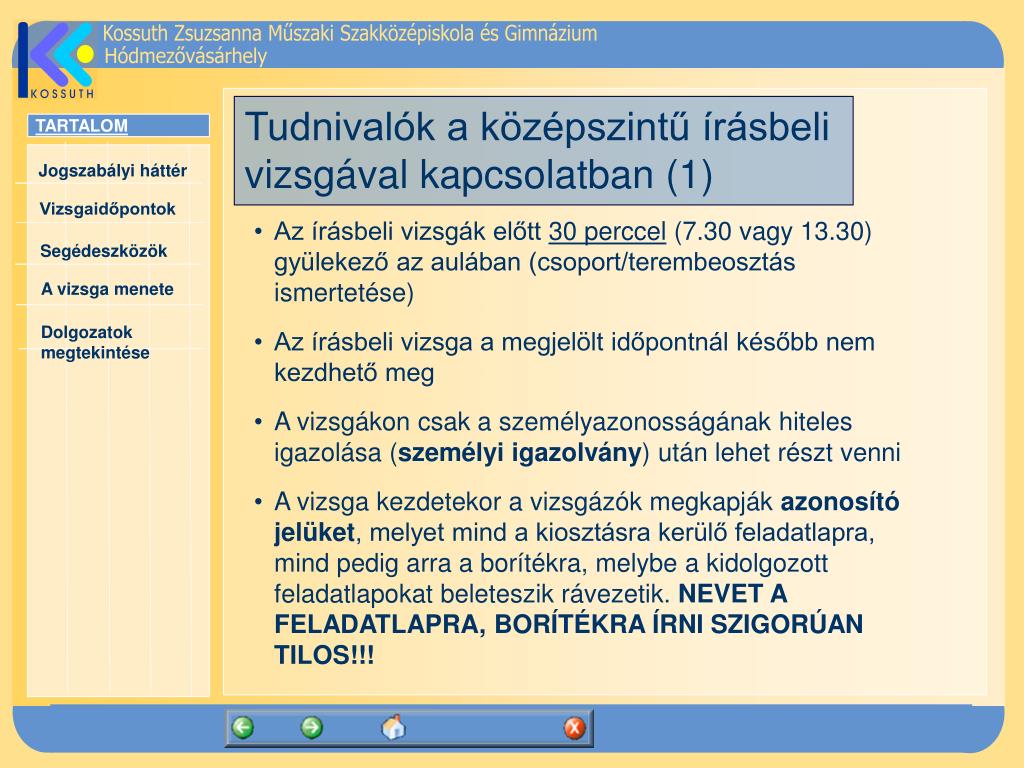Close the presentation with red X icon
The height and width of the screenshot is (768, 1024).
[x=575, y=728]
